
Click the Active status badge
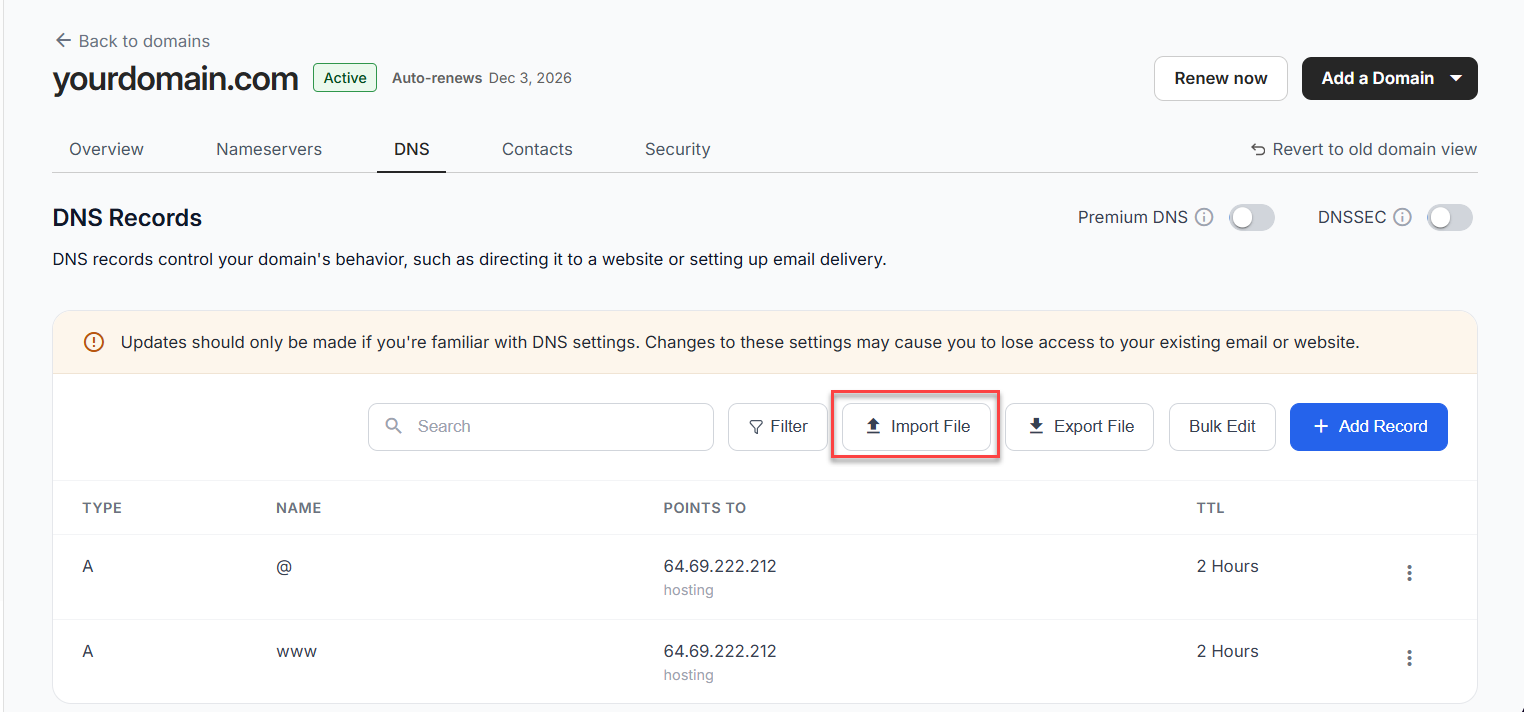[345, 78]
